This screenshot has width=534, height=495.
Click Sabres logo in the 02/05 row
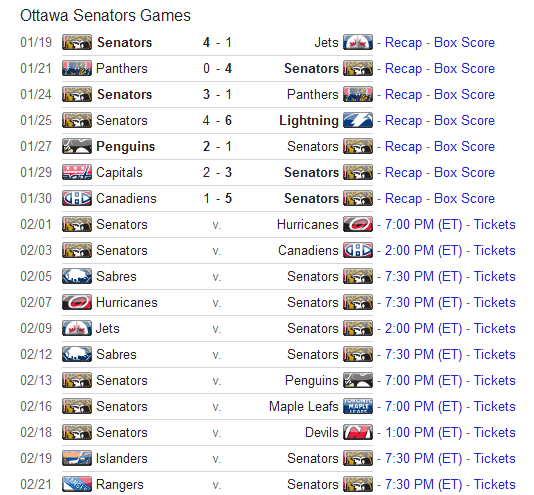click(77, 276)
